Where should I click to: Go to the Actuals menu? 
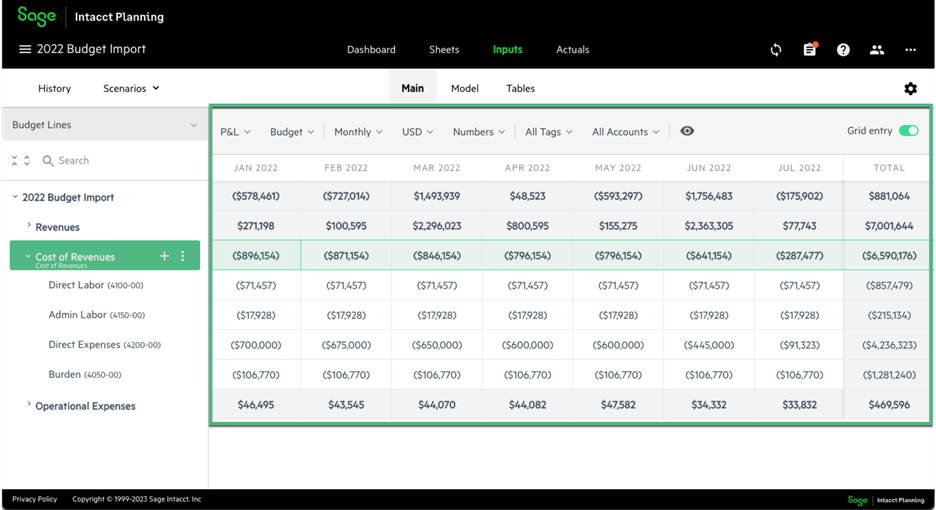pos(572,50)
